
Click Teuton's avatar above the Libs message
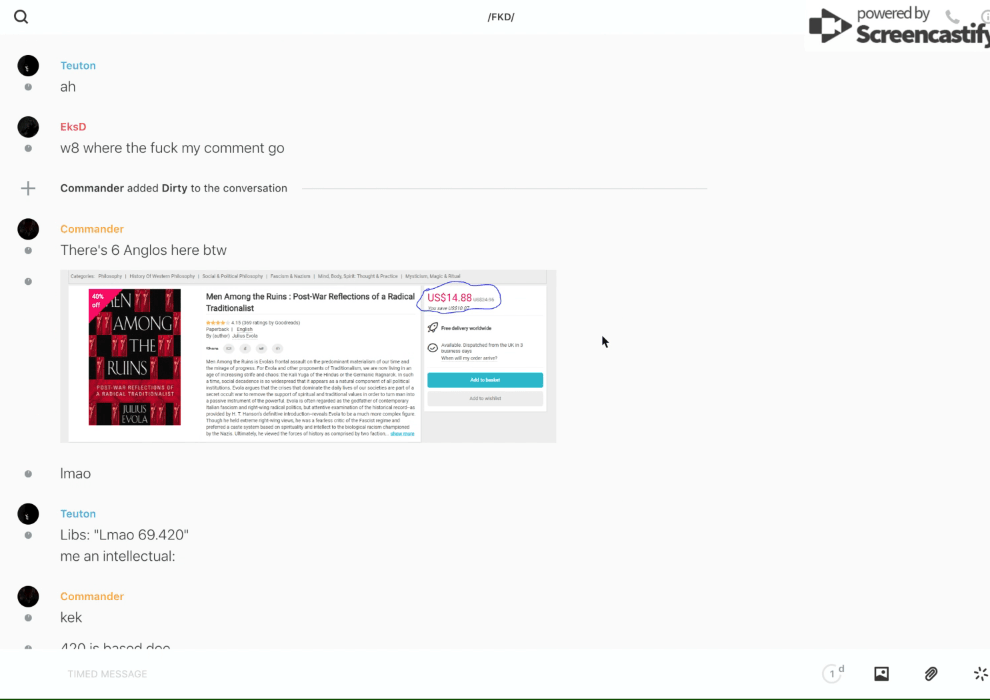pyautogui.click(x=28, y=514)
